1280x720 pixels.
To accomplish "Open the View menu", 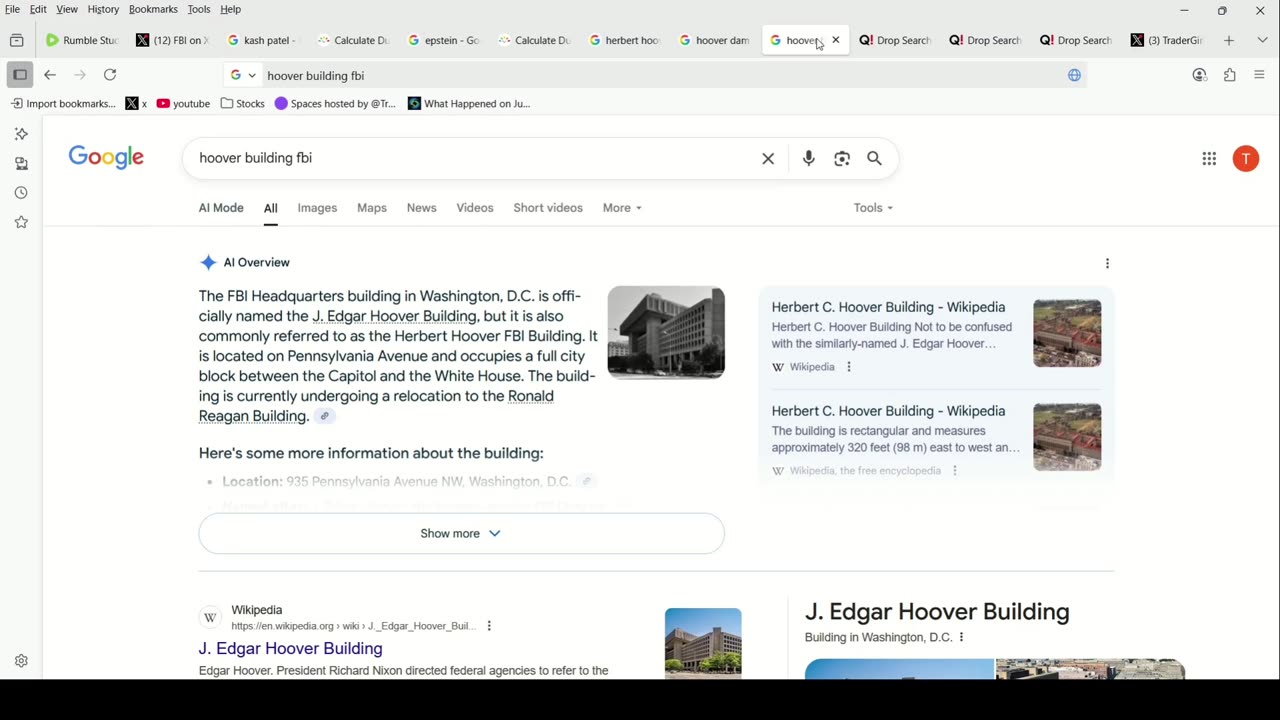I will tap(67, 9).
